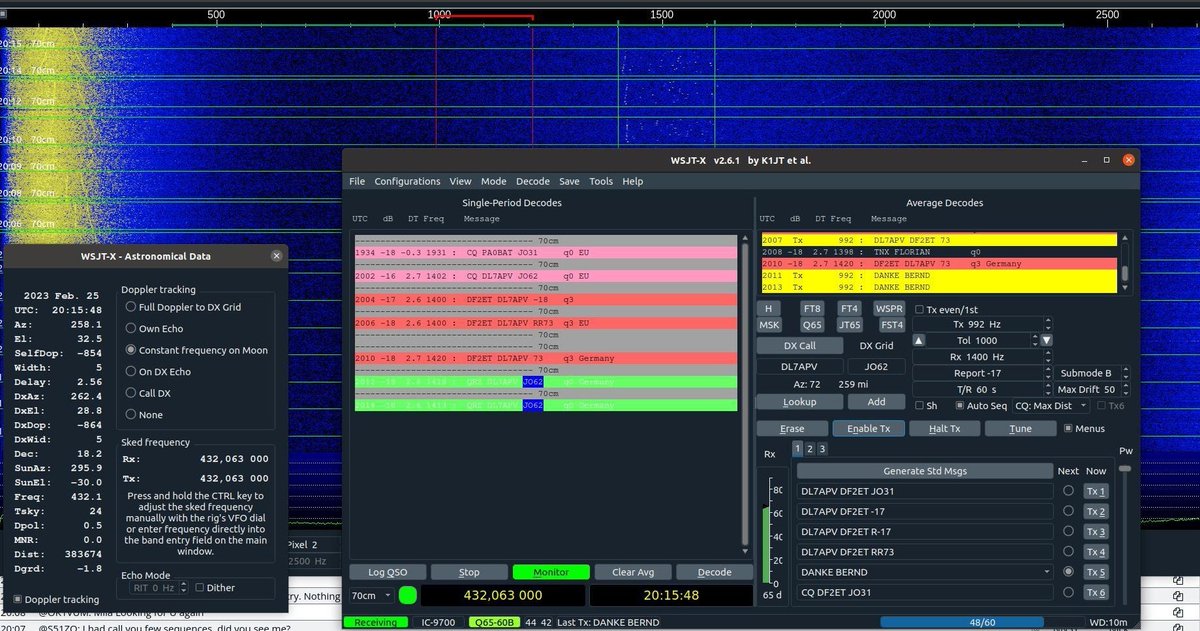The width and height of the screenshot is (1200, 631).
Task: Open the Mode menu
Action: click(x=493, y=181)
